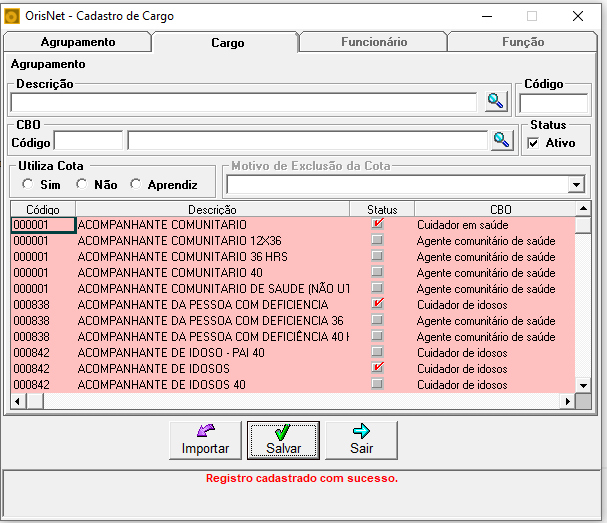Click the CBO Código input field

(x=88, y=141)
